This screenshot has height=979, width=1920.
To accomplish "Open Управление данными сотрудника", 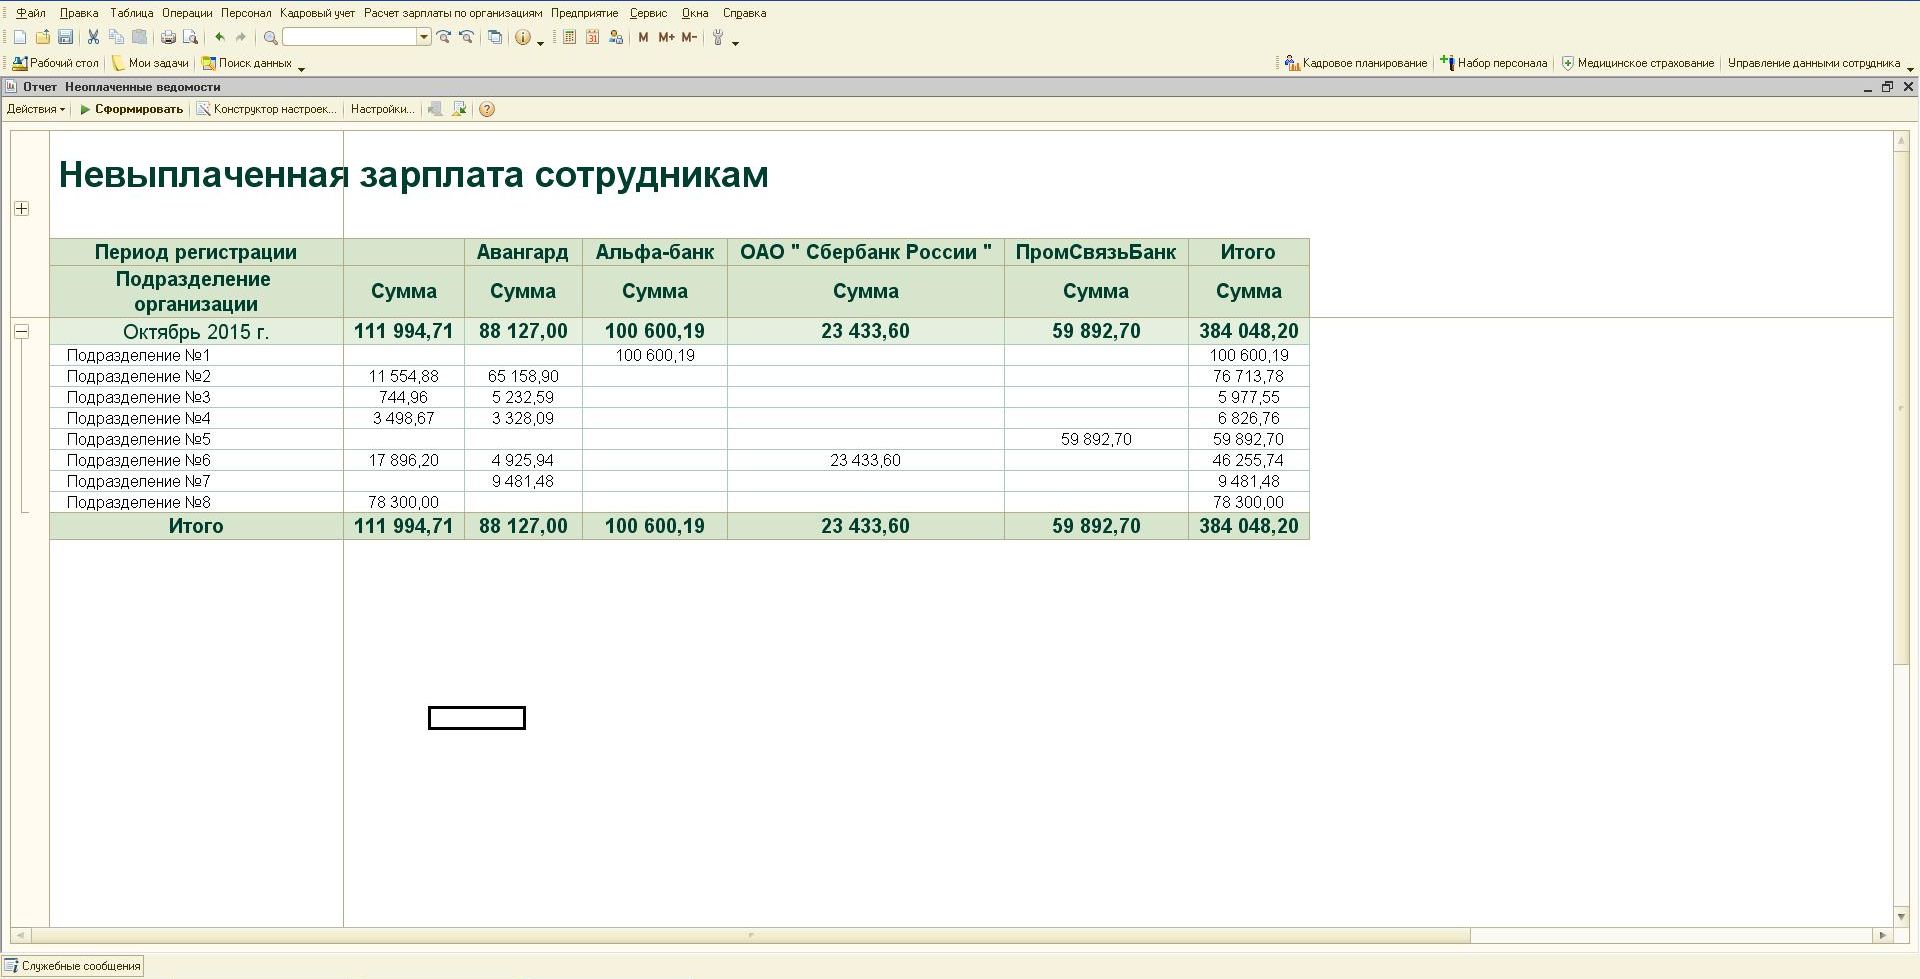I will [1814, 63].
